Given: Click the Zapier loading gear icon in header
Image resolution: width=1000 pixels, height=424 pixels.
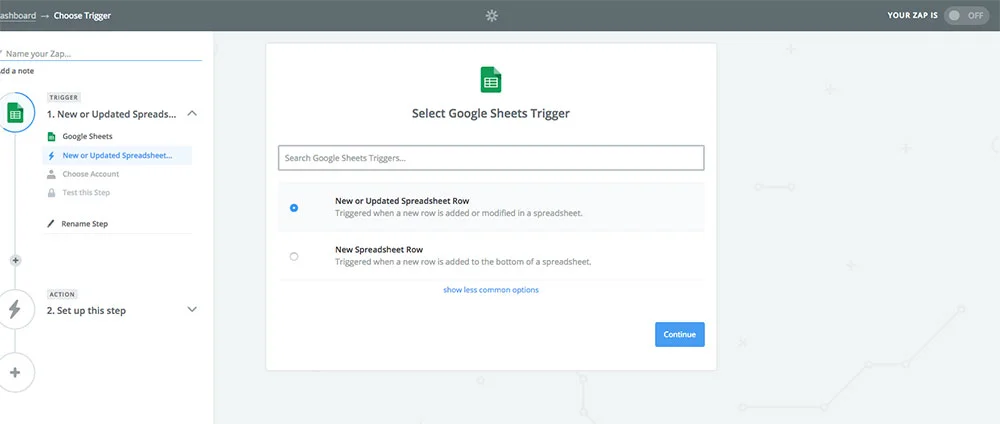Looking at the screenshot, I should [491, 16].
